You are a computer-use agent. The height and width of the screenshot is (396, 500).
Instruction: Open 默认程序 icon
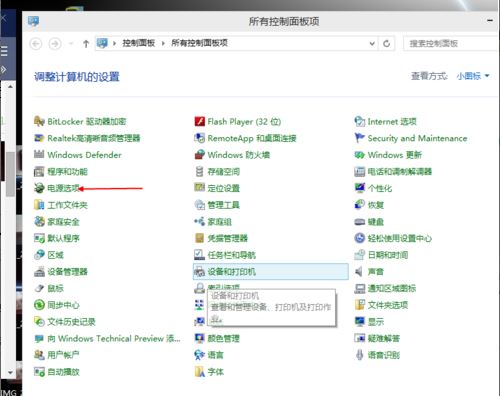pos(39,238)
